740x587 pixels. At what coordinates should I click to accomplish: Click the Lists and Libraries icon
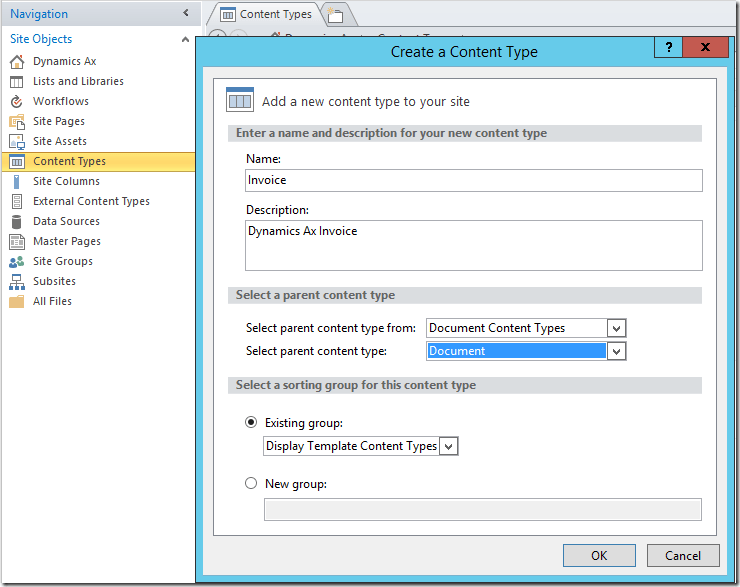pos(17,82)
